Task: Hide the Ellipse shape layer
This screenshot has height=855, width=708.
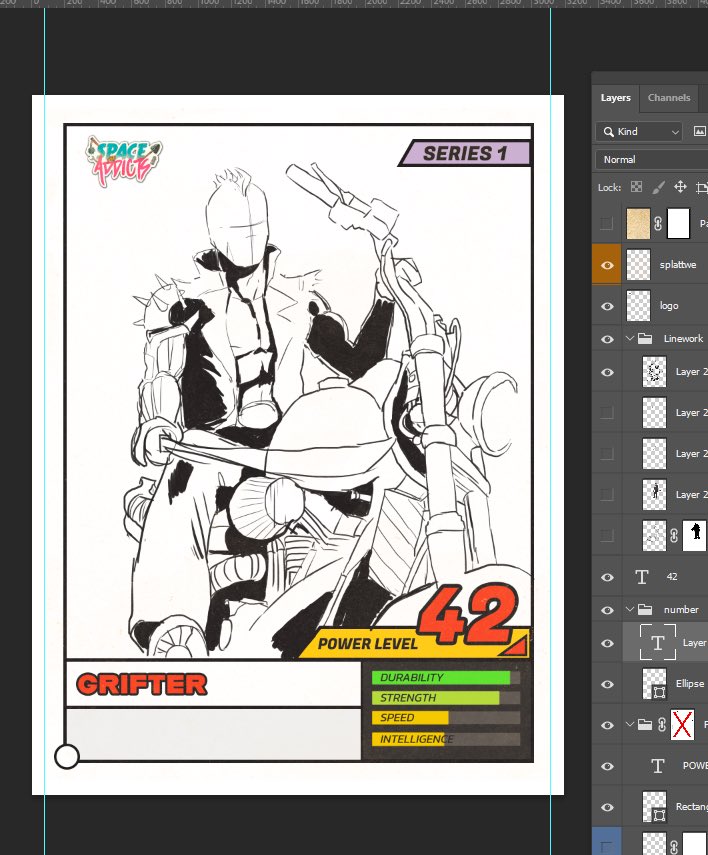Action: [607, 684]
